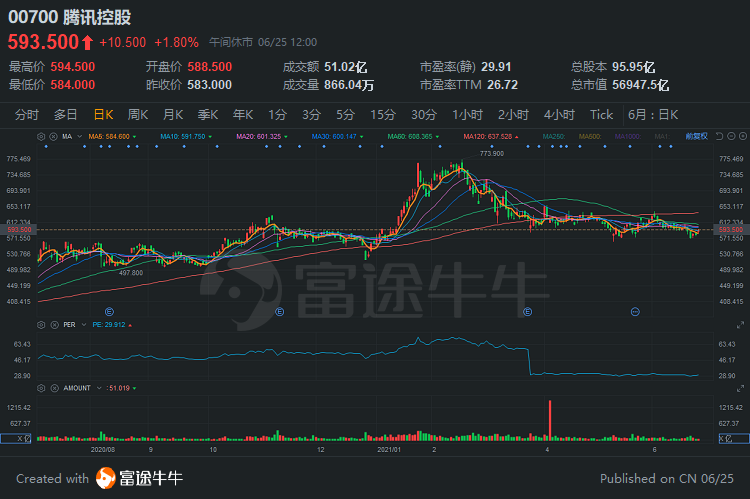This screenshot has width=750, height=499.
Task: Switch to the 30分 interval tab
Action: tap(424, 115)
